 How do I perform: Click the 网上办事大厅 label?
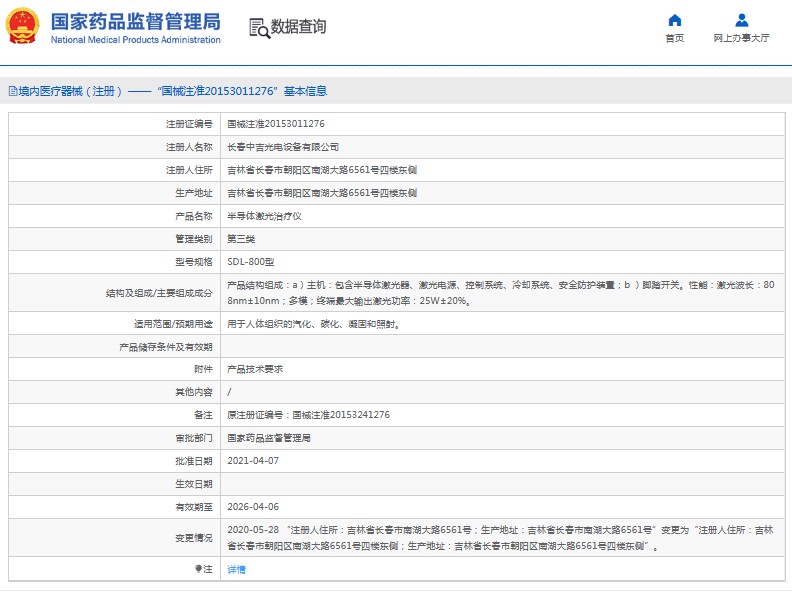(741, 38)
